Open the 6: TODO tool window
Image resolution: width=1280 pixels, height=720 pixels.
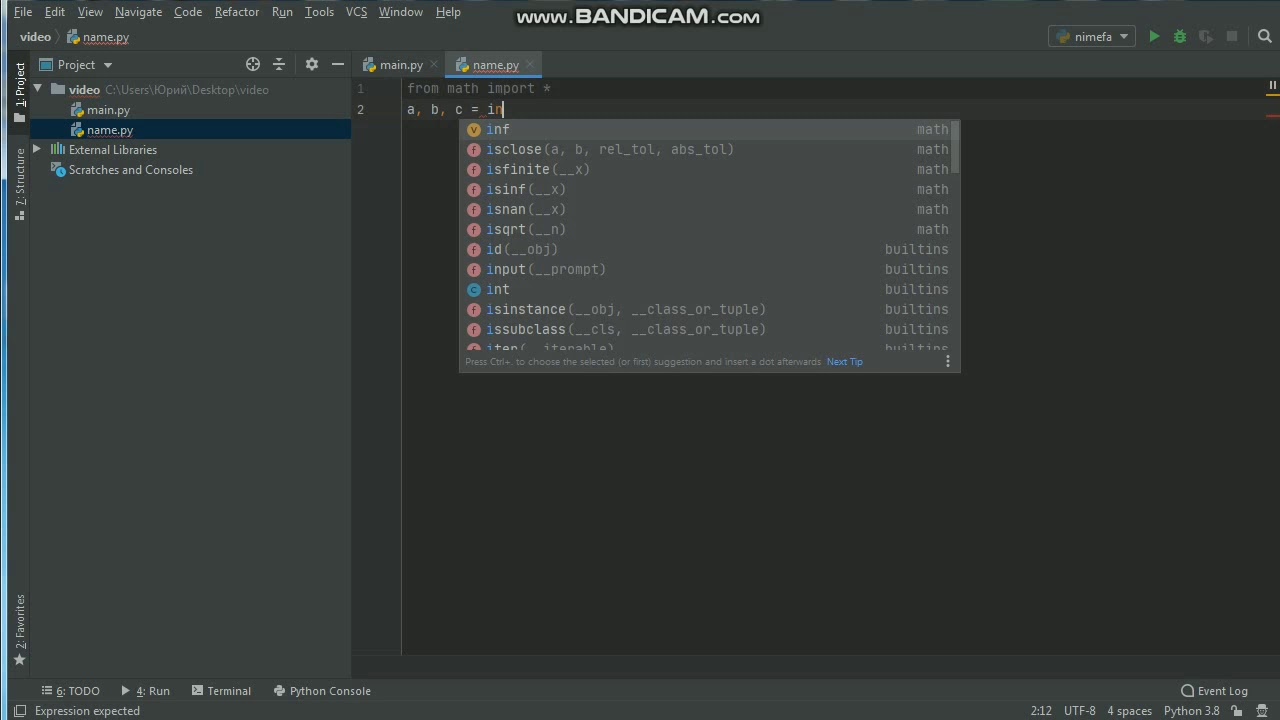(70, 691)
